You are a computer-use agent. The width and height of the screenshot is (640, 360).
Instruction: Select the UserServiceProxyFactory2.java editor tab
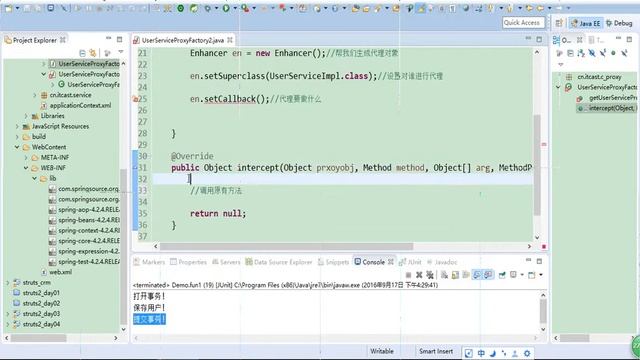pyautogui.click(x=183, y=40)
